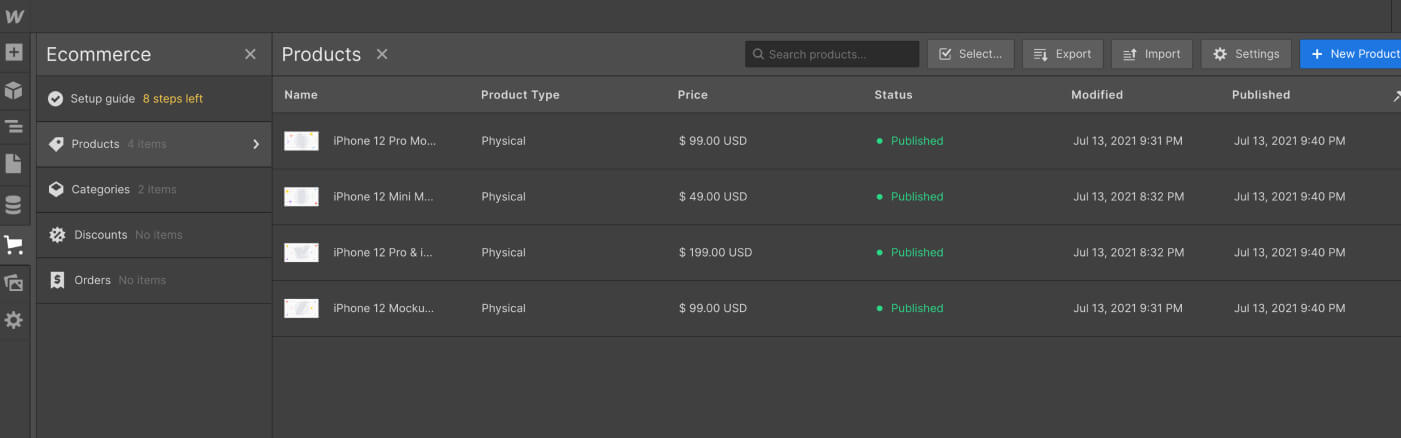The height and width of the screenshot is (438, 1401).
Task: Click the Export button
Action: 1062,54
